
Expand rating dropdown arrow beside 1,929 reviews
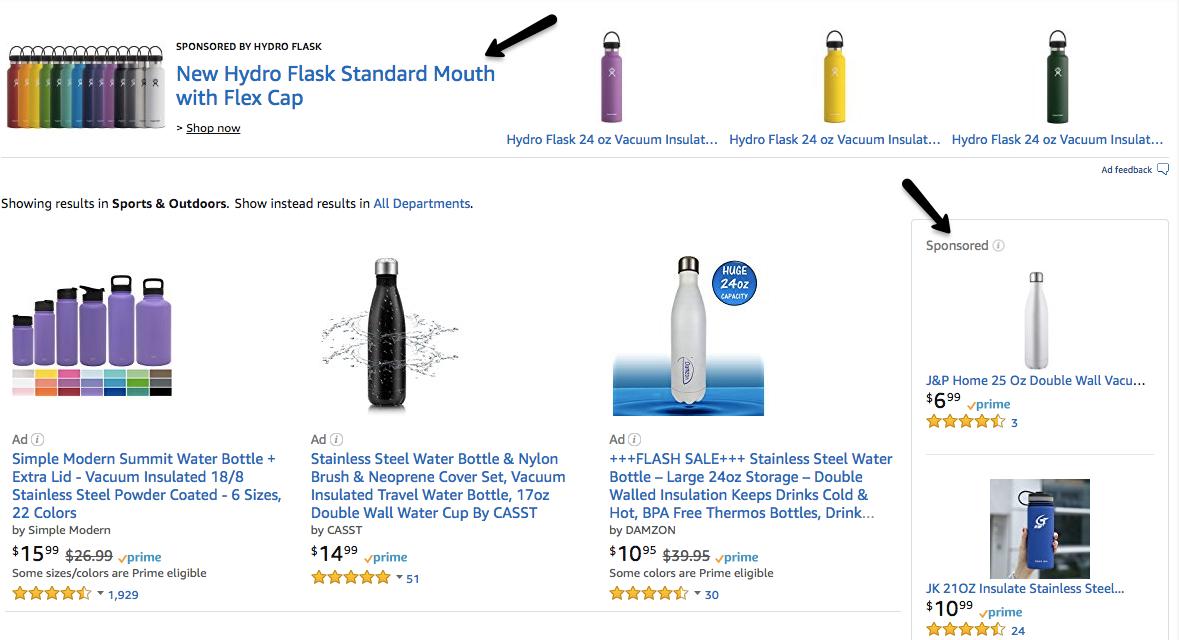[x=100, y=594]
